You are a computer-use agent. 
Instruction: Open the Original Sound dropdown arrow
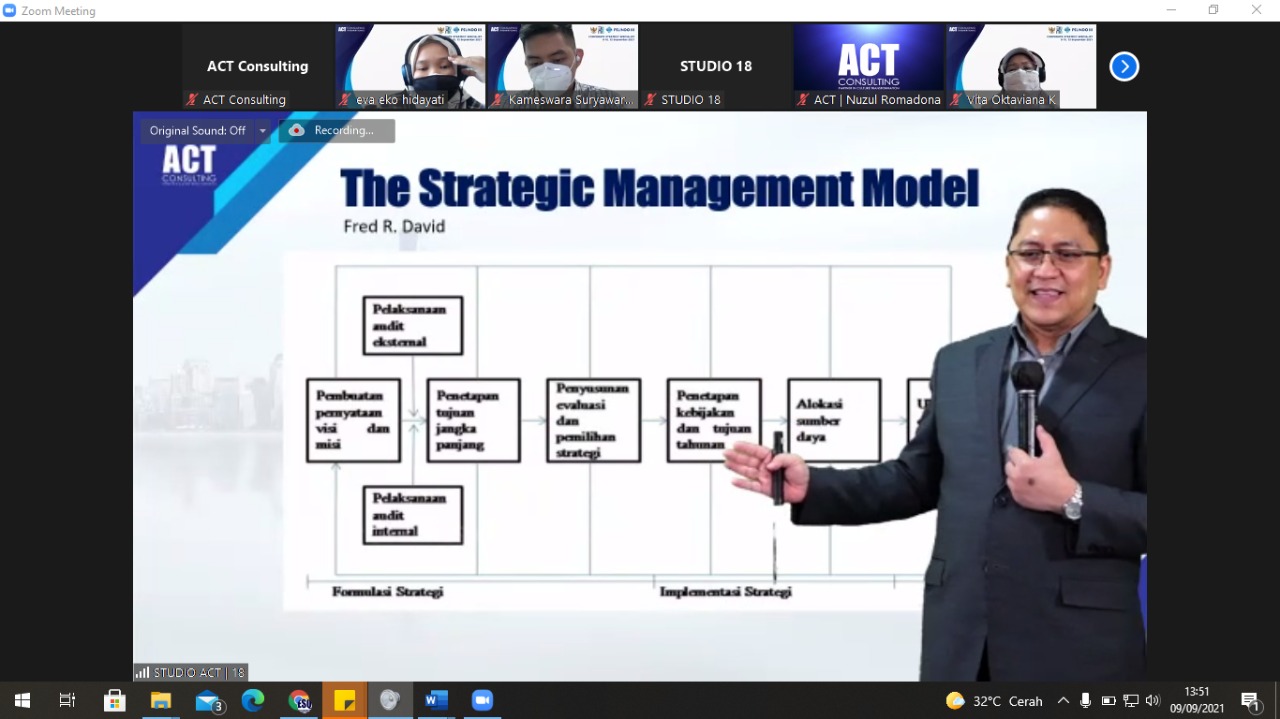263,131
